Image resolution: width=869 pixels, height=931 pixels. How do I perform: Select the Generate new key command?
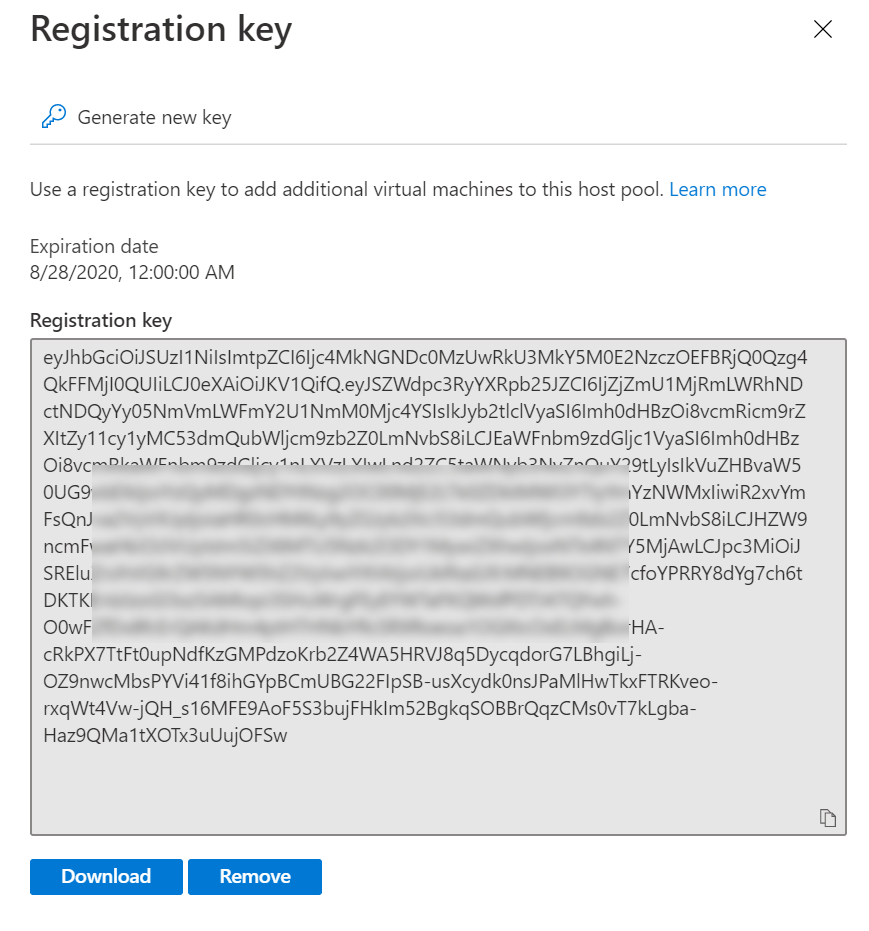tap(137, 117)
